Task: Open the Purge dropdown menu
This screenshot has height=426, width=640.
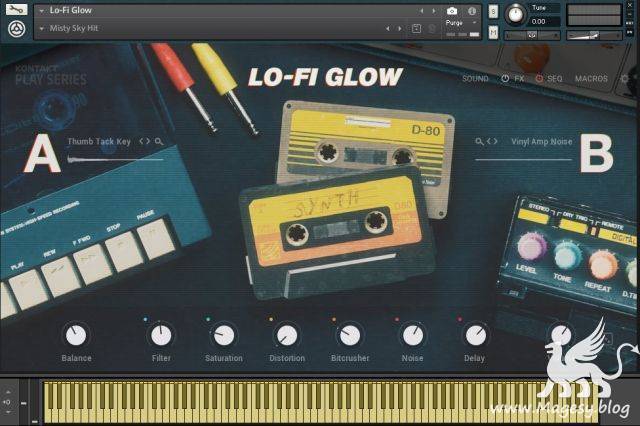Action: click(462, 23)
